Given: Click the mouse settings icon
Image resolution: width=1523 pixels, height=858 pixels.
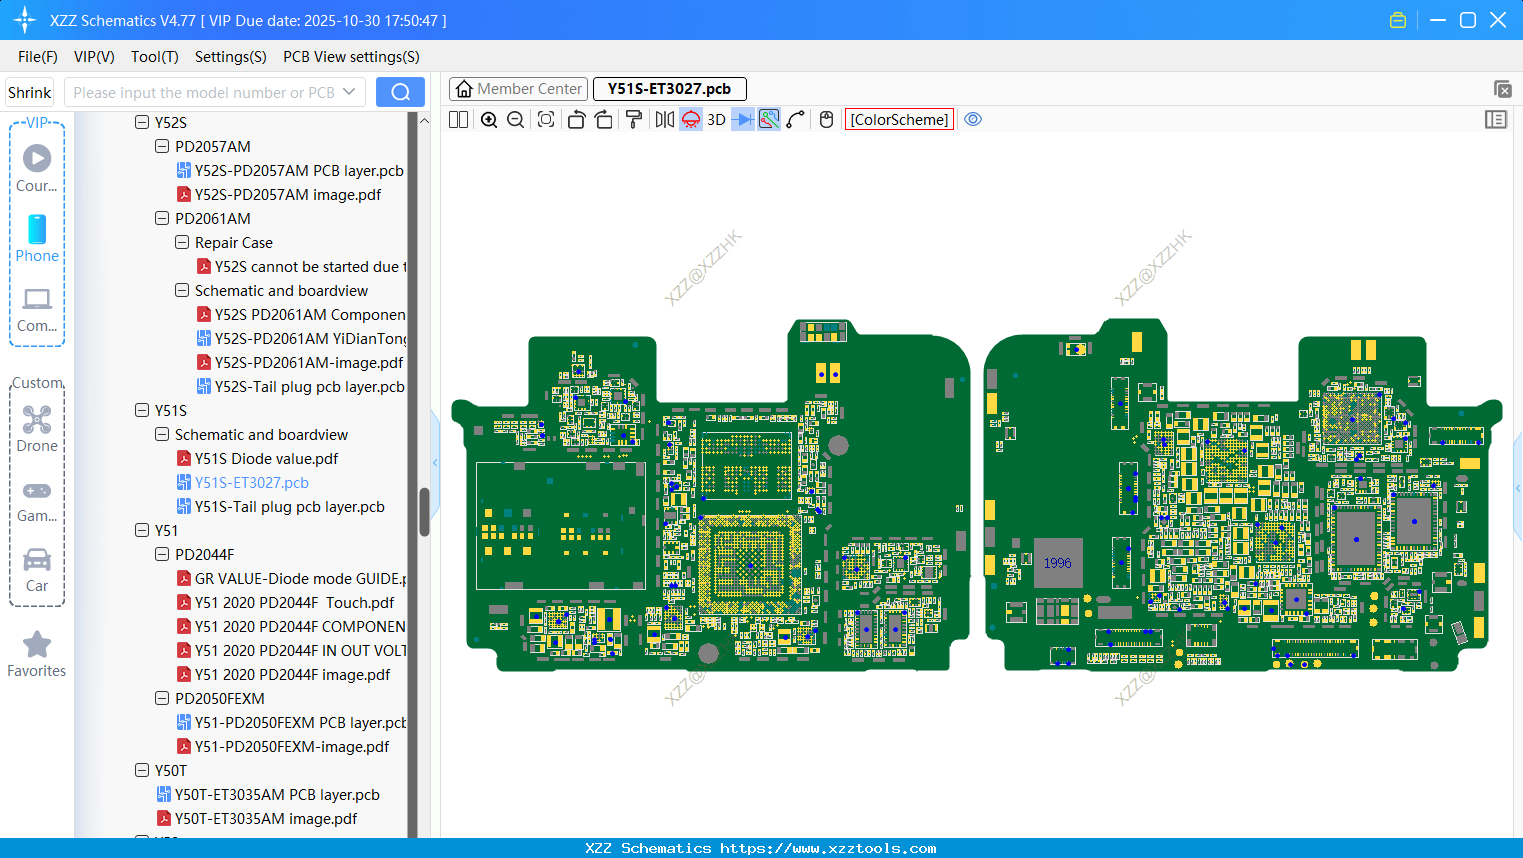Looking at the screenshot, I should (x=826, y=120).
